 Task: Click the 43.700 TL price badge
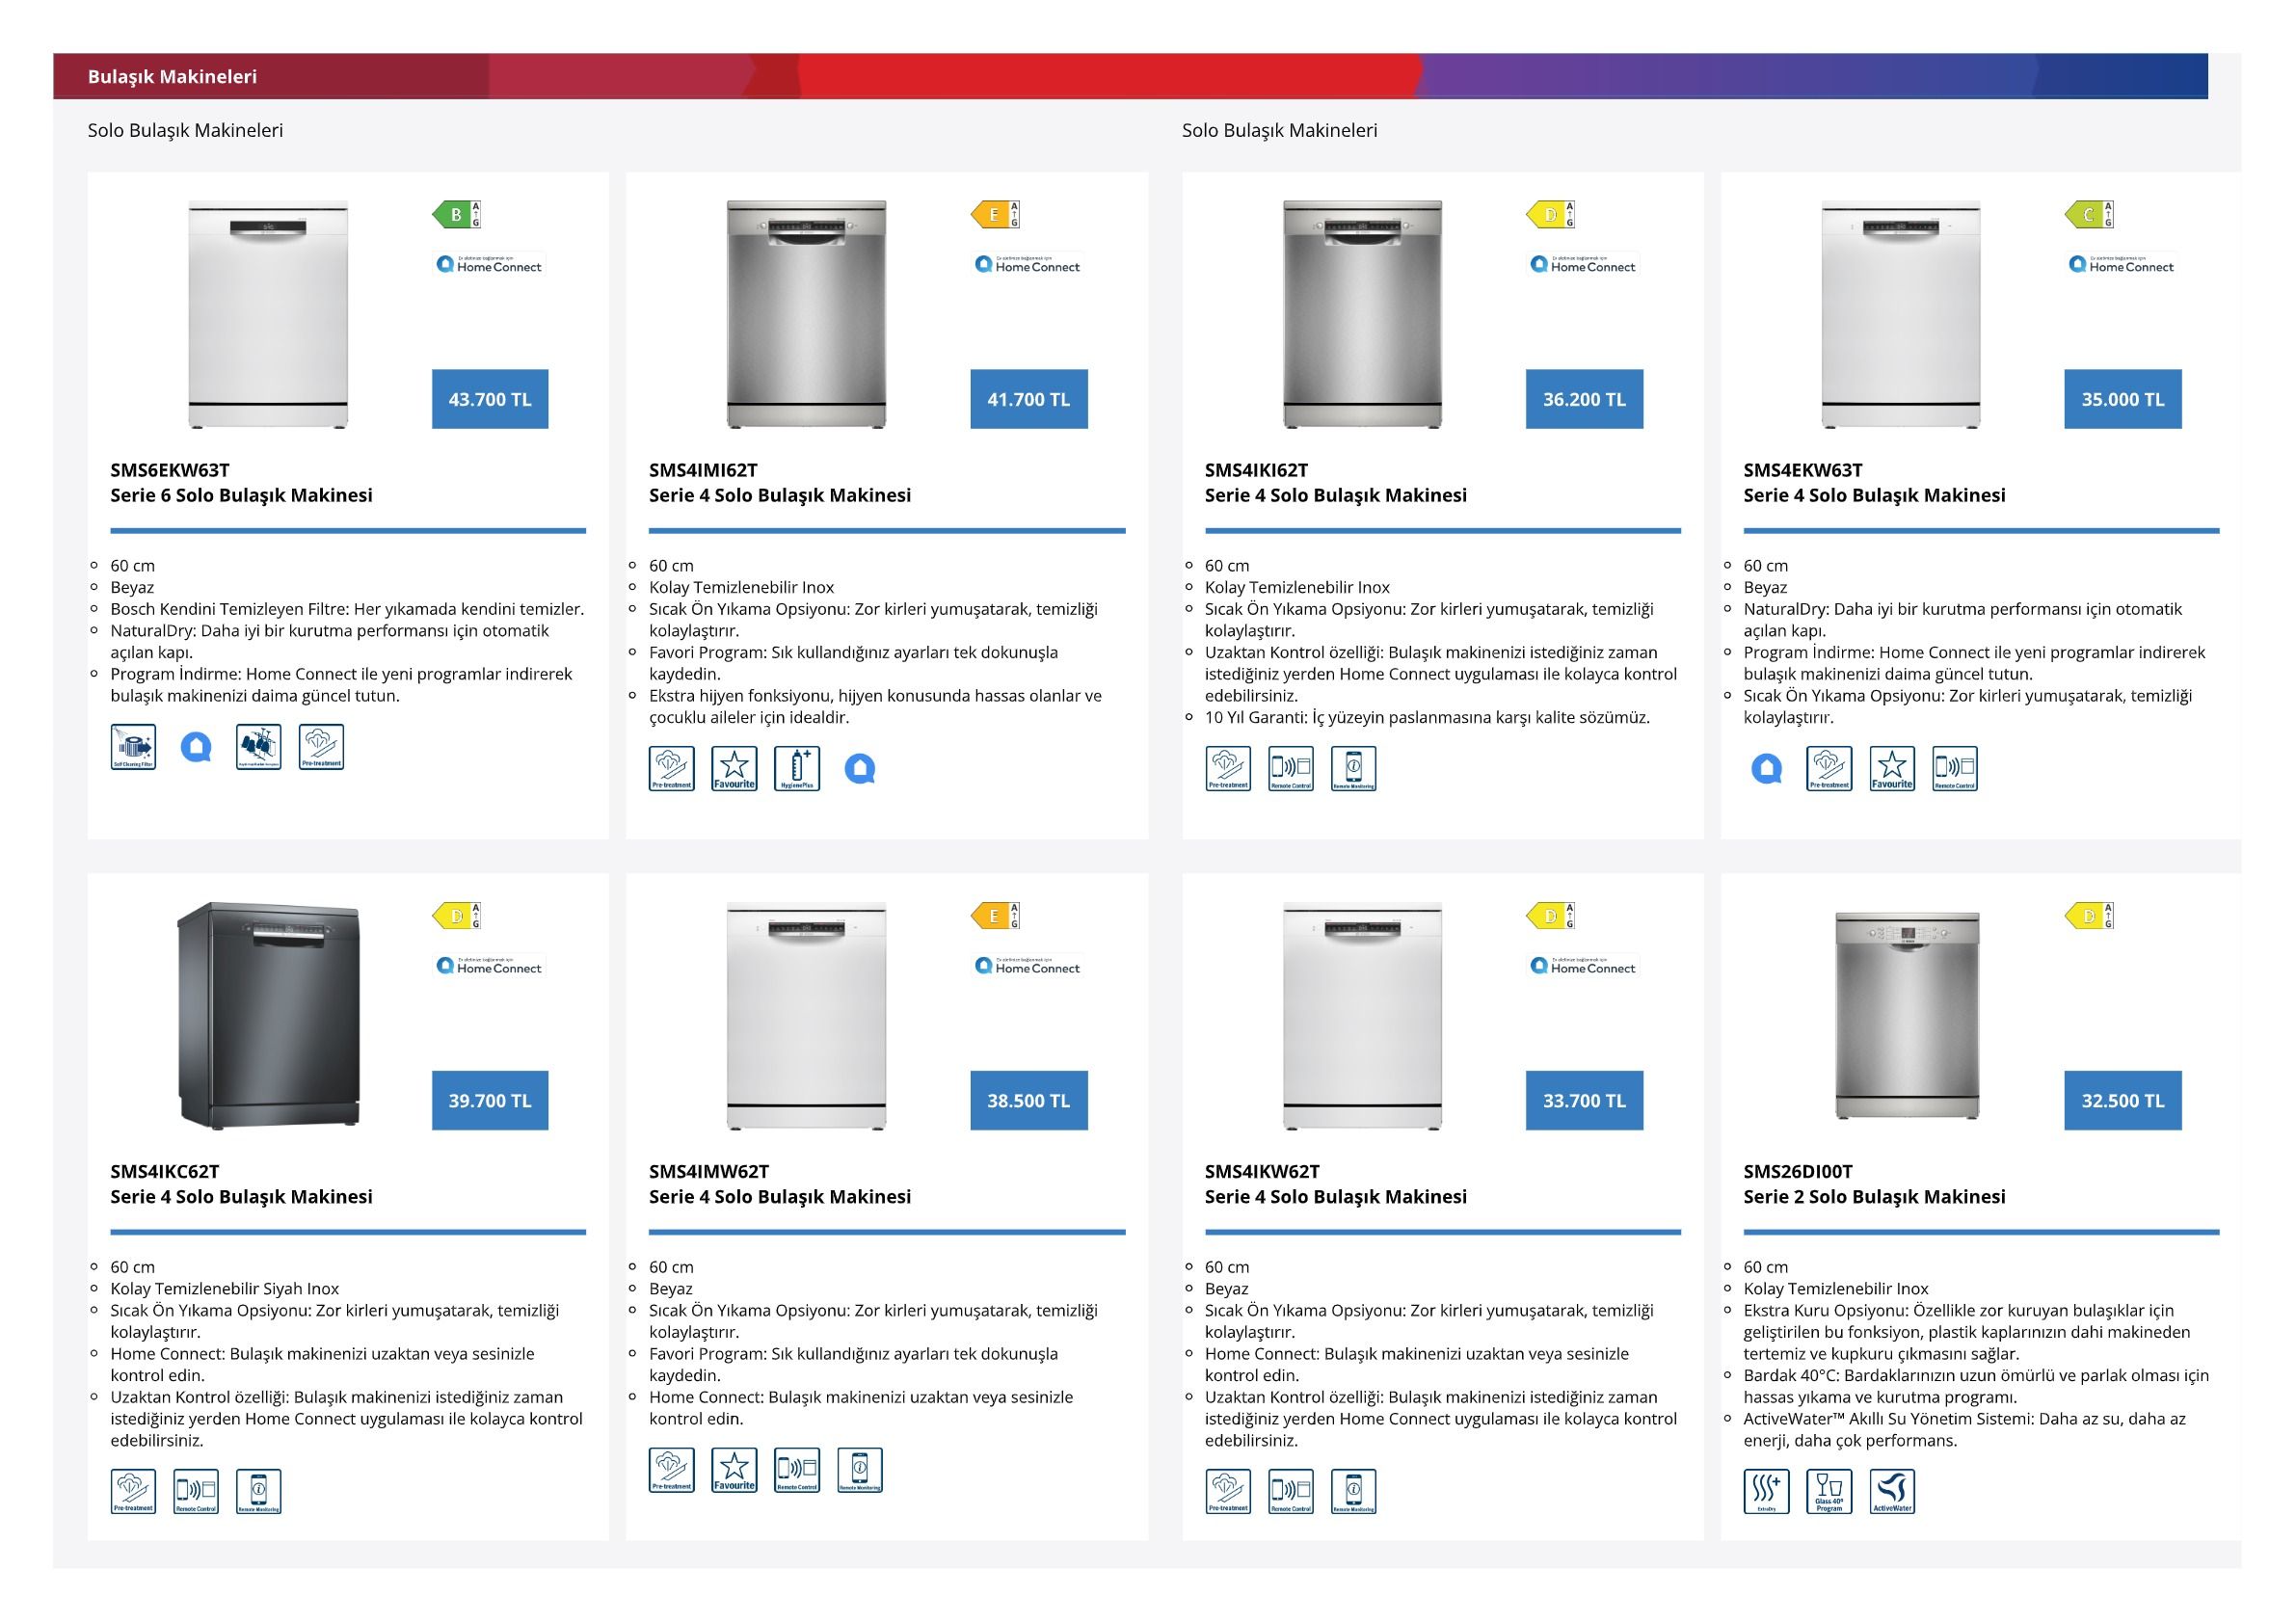pos(490,399)
